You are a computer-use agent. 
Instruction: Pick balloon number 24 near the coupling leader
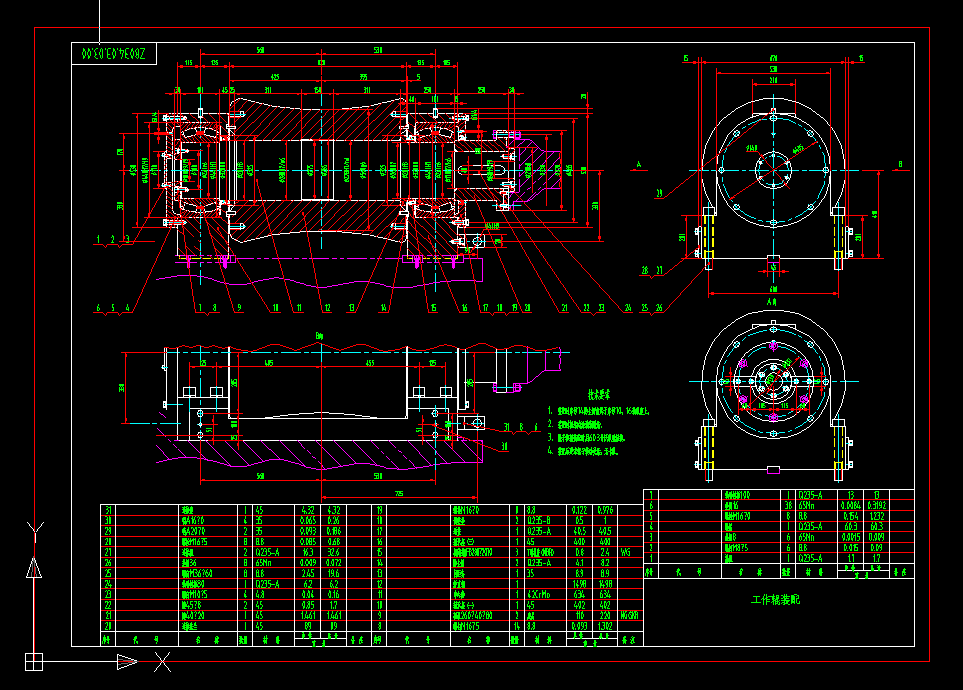(x=628, y=308)
